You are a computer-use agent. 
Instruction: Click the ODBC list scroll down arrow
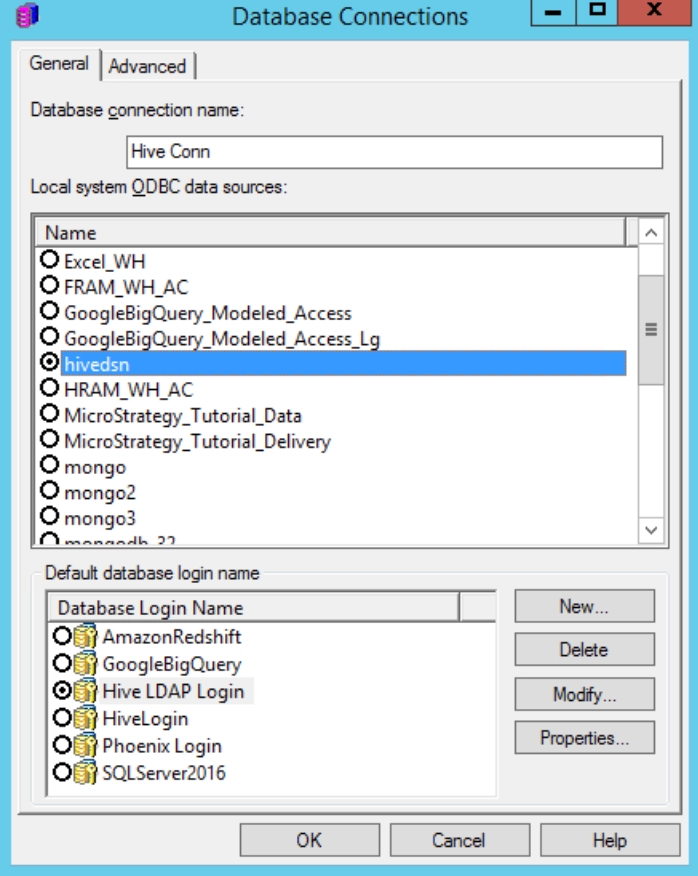pyautogui.click(x=651, y=530)
